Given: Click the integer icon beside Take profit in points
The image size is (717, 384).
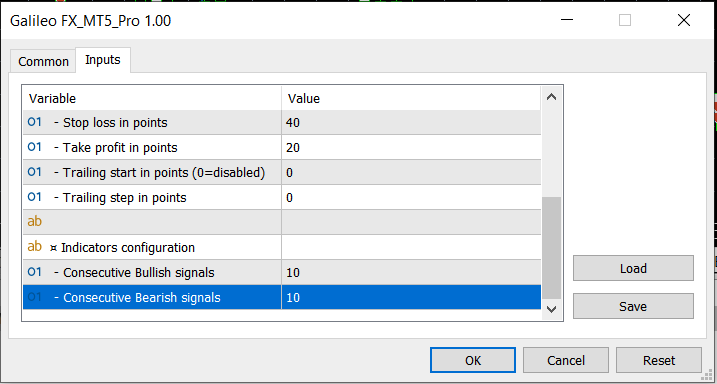Looking at the screenshot, I should pyautogui.click(x=35, y=147).
